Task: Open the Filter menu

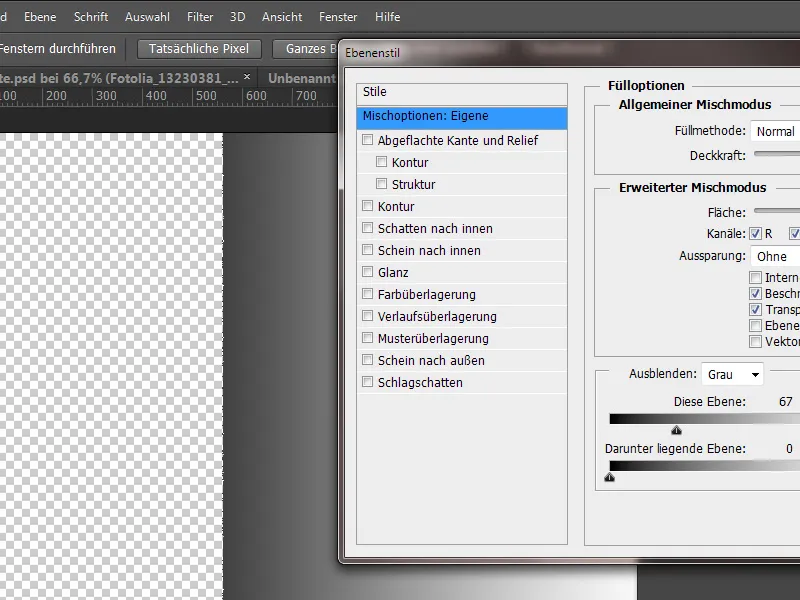Action: pyautogui.click(x=200, y=17)
